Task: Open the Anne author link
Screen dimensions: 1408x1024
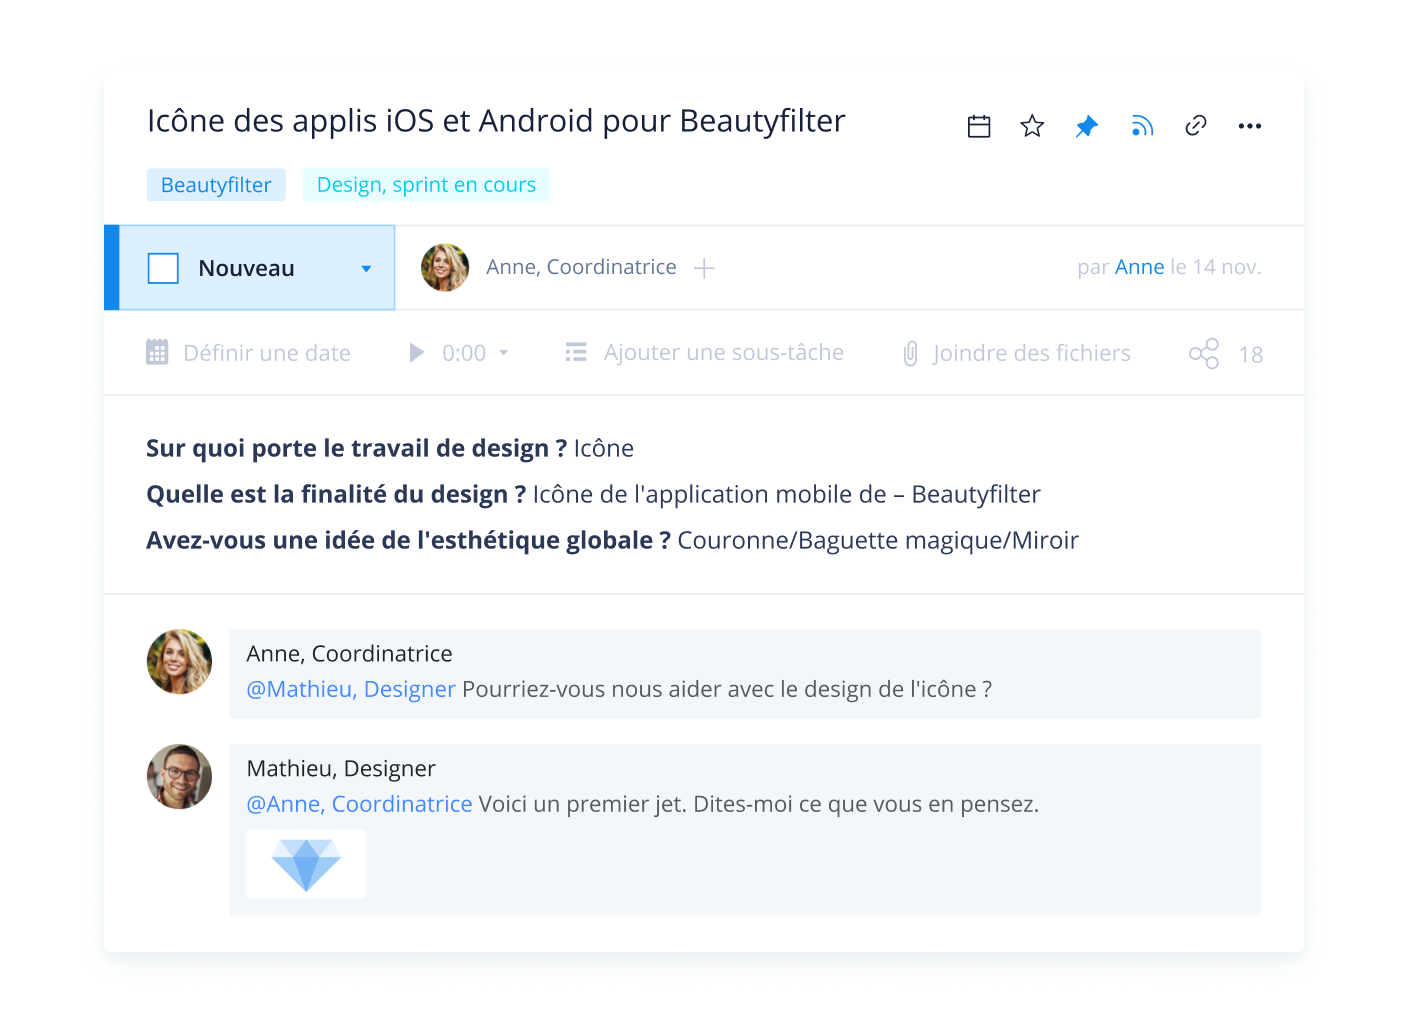Action: pyautogui.click(x=1139, y=267)
